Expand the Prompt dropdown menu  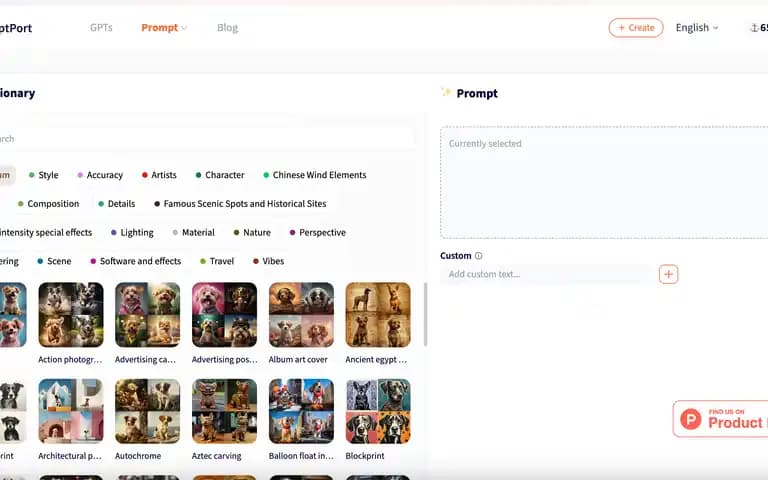coord(164,28)
